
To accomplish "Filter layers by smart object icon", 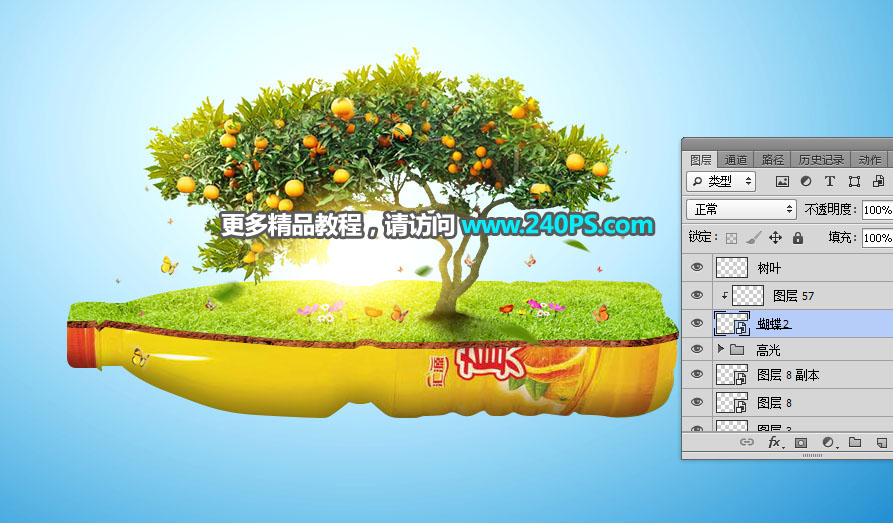I will pos(878,181).
